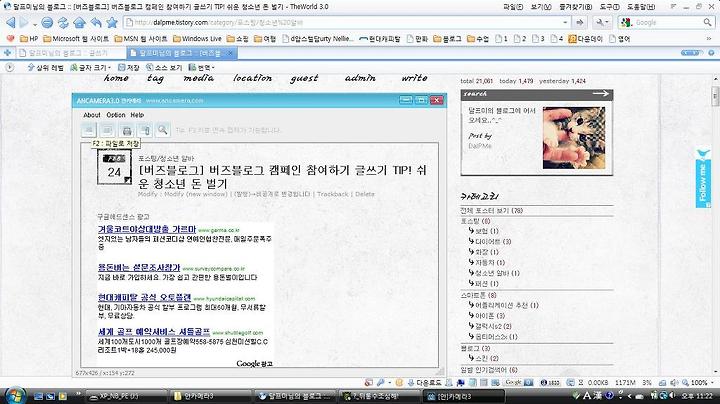Viewport: 720px width, 404px height.
Task: Open the browser home page icon
Action: pos(79,22)
